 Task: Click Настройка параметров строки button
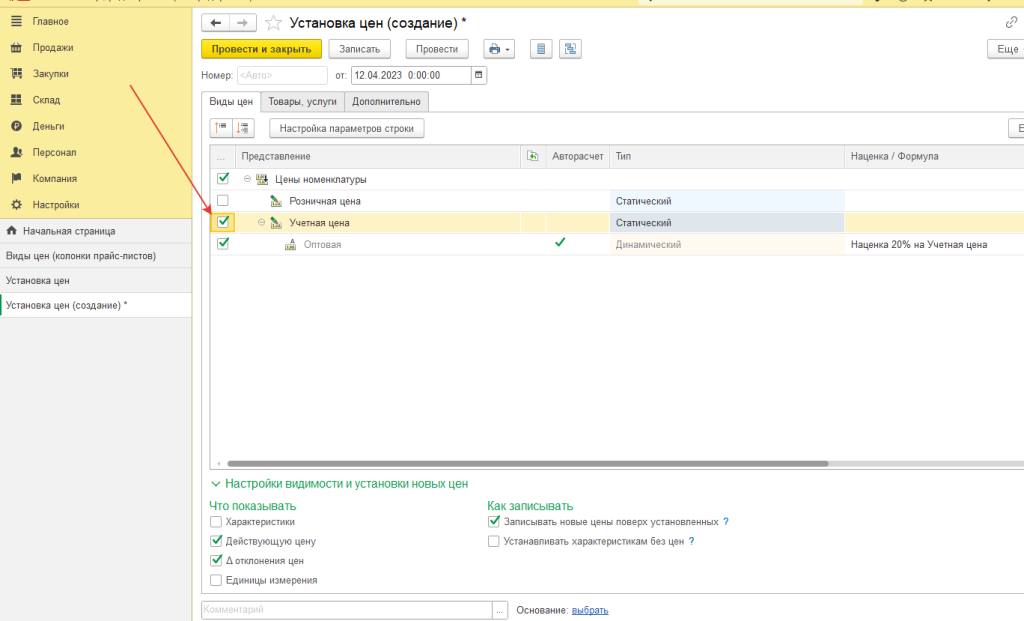(x=347, y=129)
